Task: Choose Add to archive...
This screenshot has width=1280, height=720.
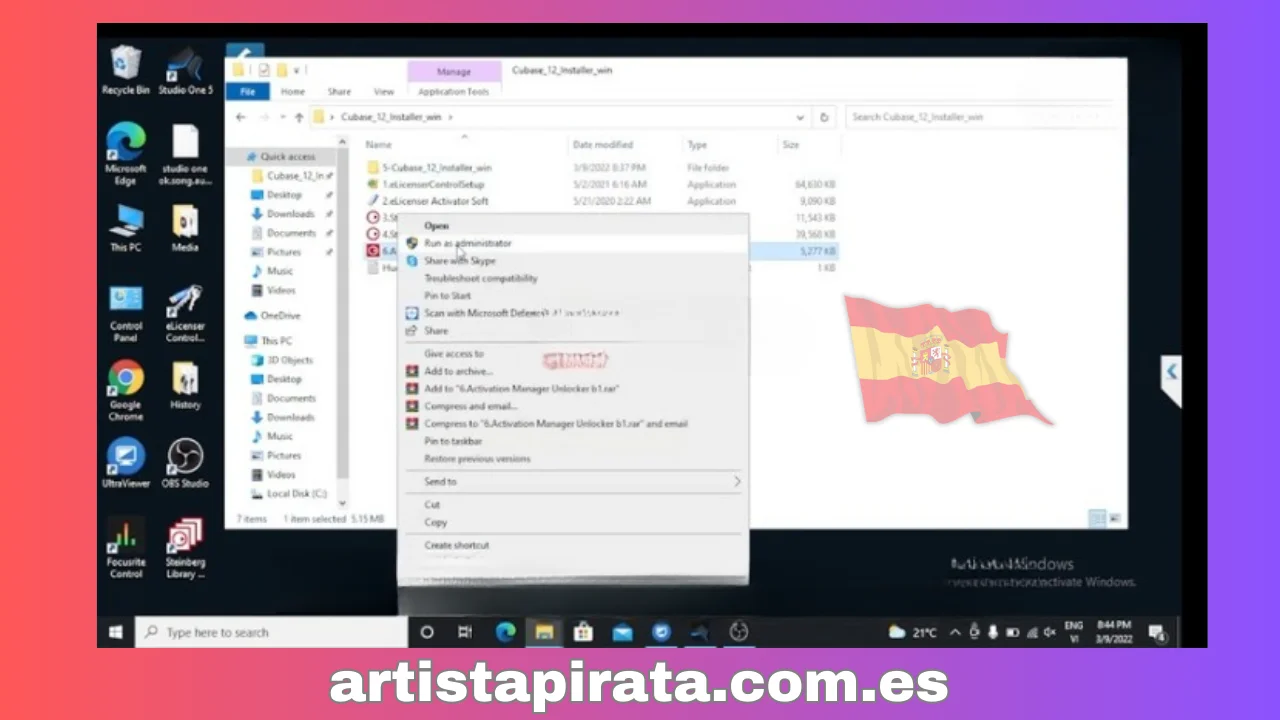Action: pos(572,371)
